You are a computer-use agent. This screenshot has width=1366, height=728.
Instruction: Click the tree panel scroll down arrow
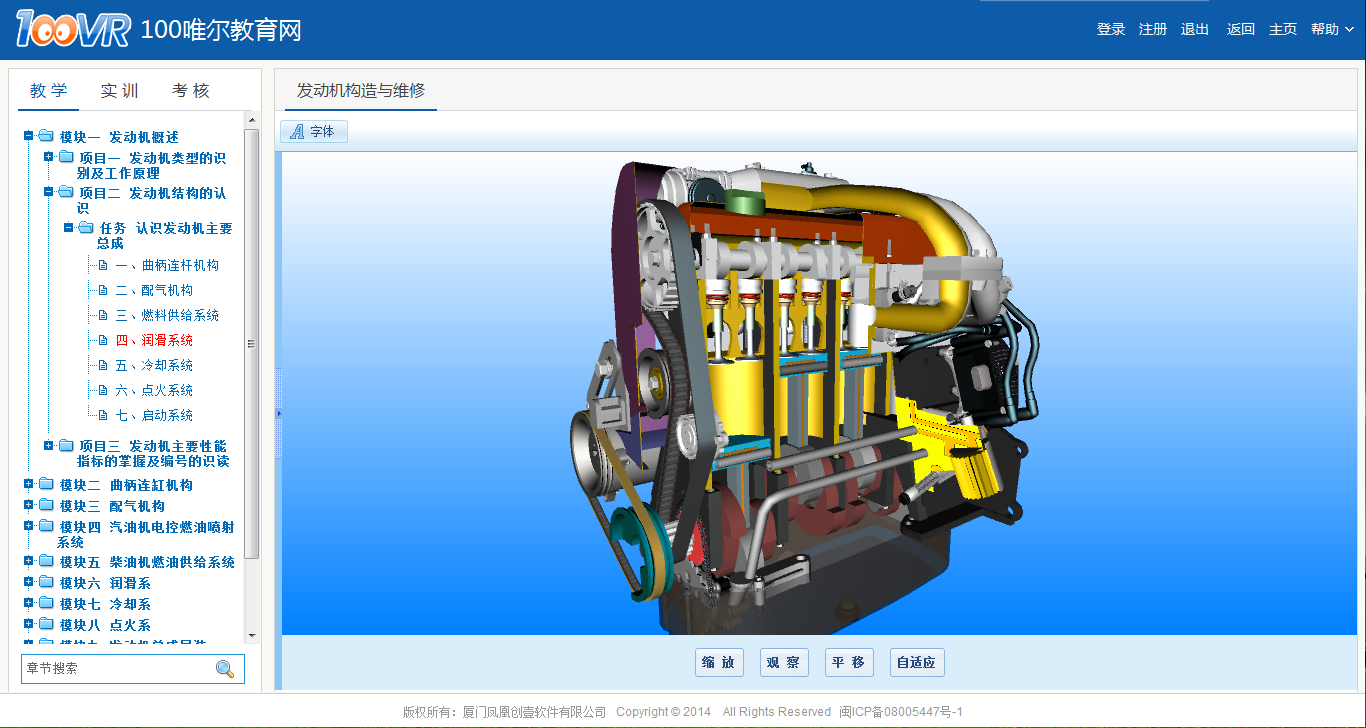pyautogui.click(x=252, y=635)
